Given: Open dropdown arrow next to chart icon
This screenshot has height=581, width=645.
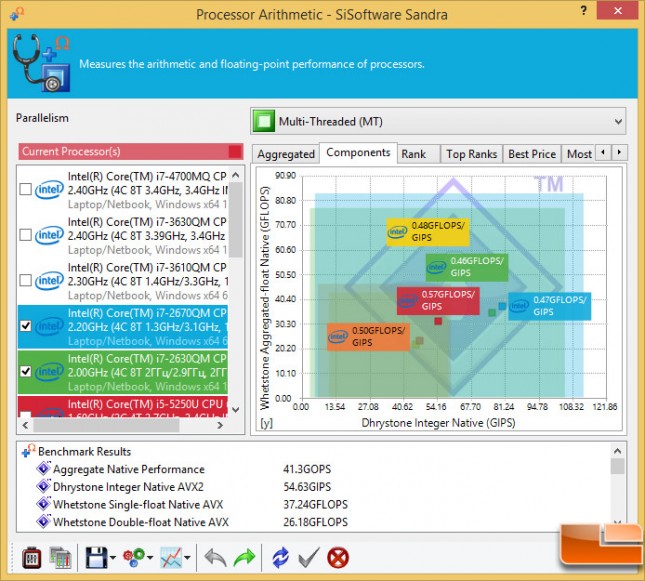Looking at the screenshot, I should click(x=188, y=558).
